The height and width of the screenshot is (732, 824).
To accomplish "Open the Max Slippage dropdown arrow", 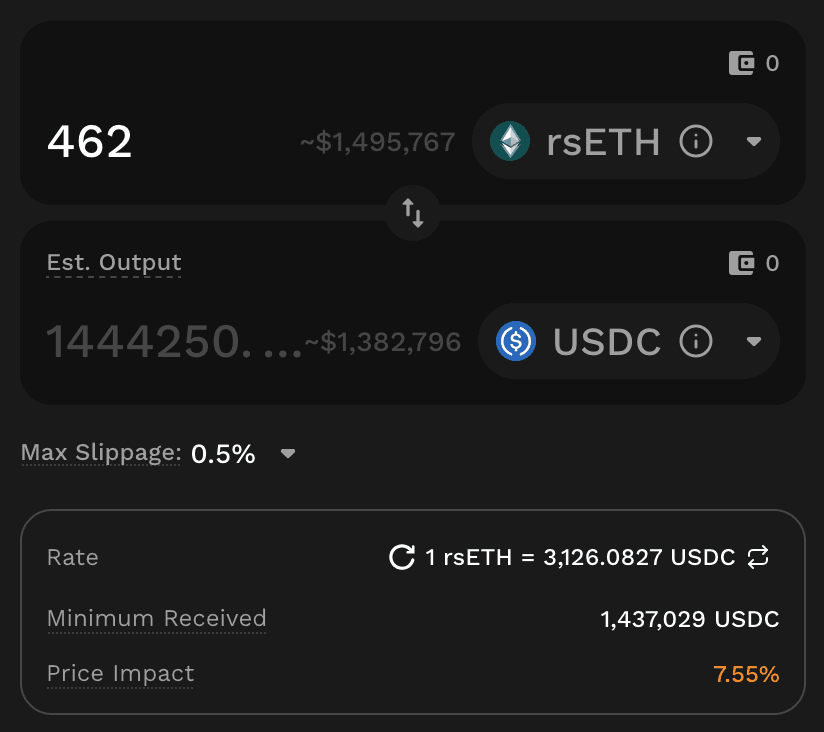I will (288, 454).
